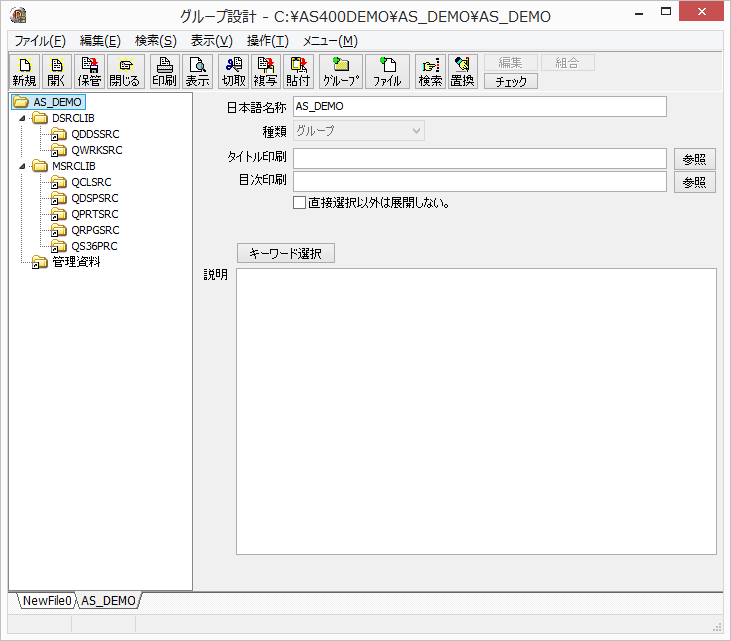Open the 種類 dropdown
Viewport: 731px width, 641px height.
[x=359, y=131]
